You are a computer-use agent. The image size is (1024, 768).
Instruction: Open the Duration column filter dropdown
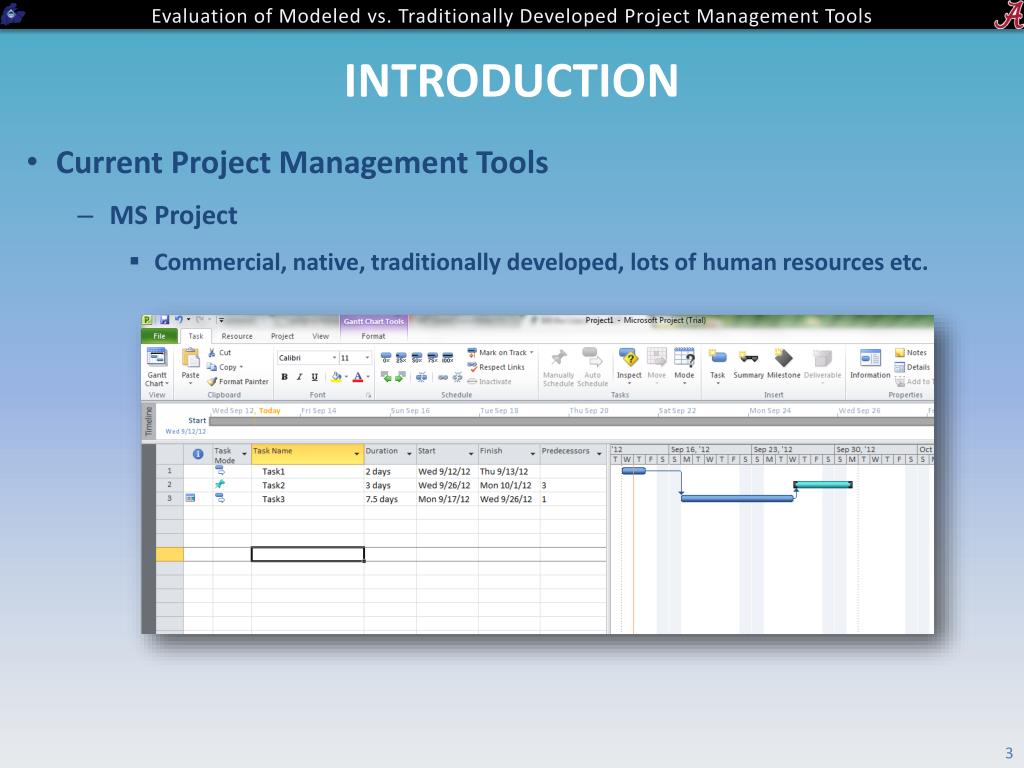coord(409,453)
